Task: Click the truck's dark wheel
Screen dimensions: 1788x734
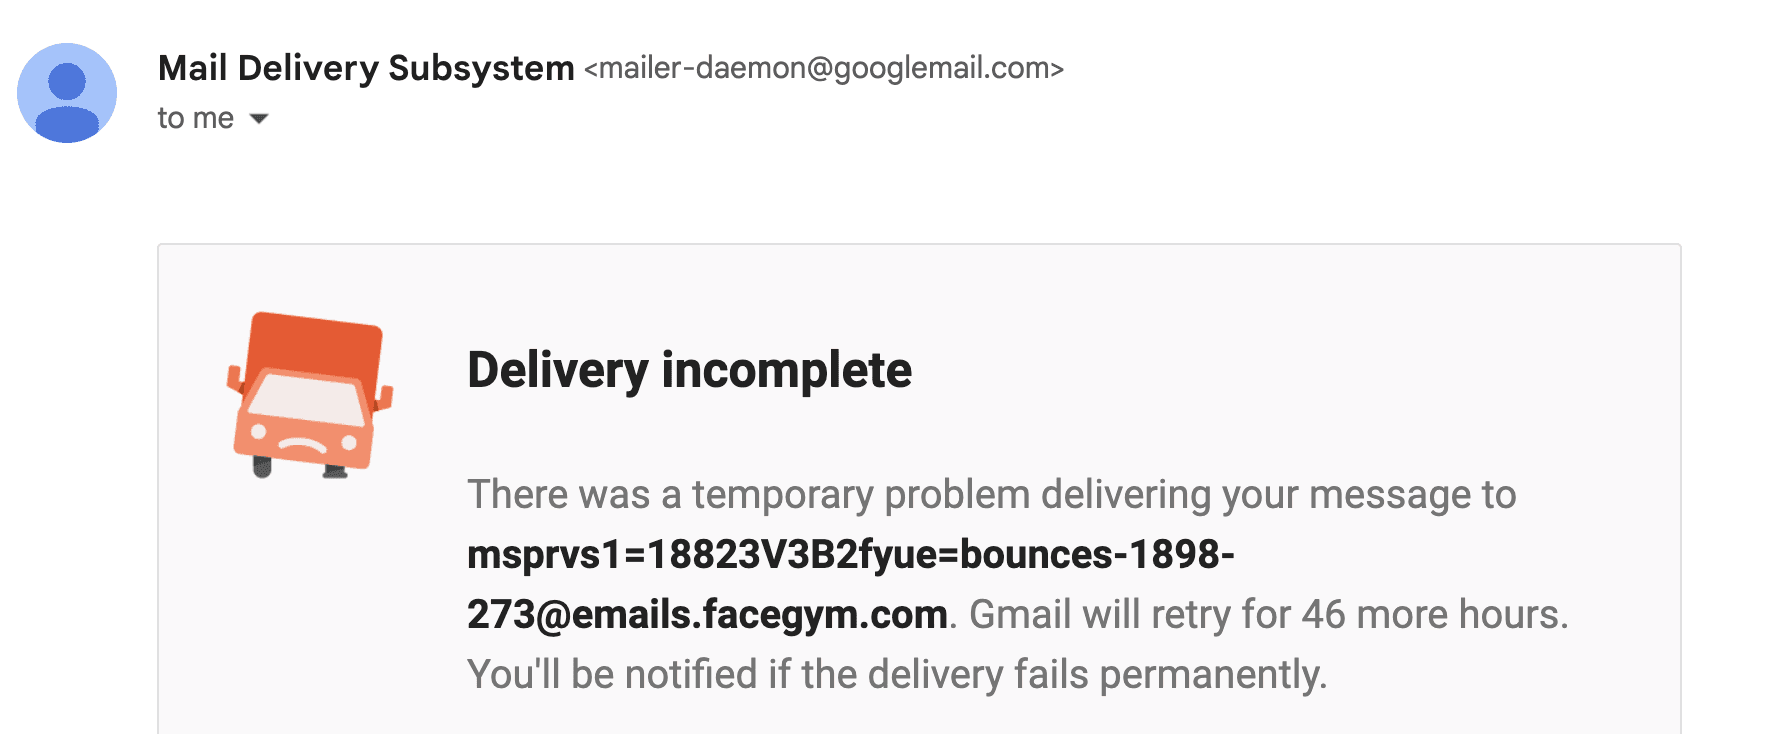Action: coord(263,466)
